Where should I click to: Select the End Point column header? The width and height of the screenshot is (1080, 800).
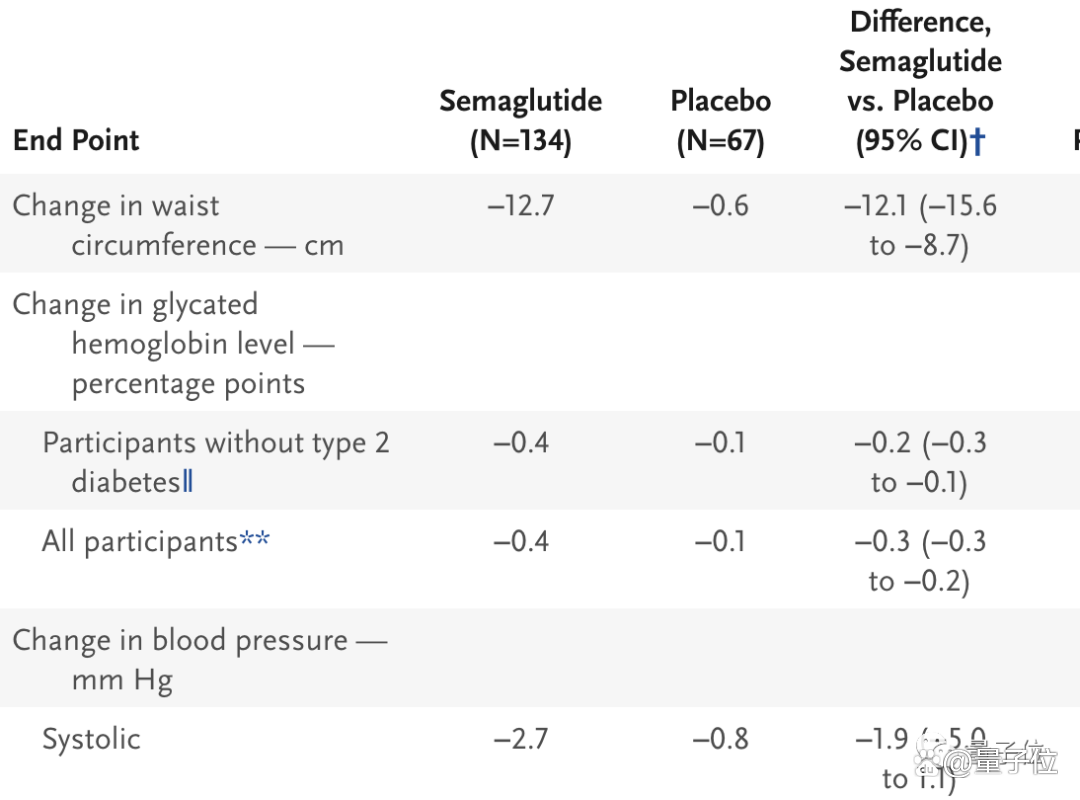pos(76,140)
